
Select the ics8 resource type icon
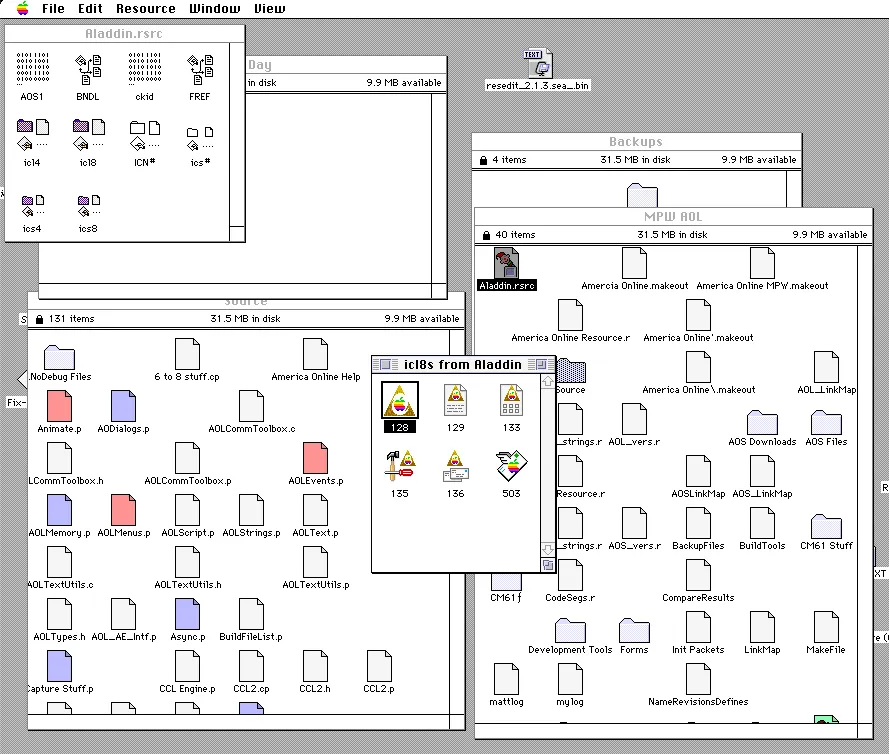[88, 207]
